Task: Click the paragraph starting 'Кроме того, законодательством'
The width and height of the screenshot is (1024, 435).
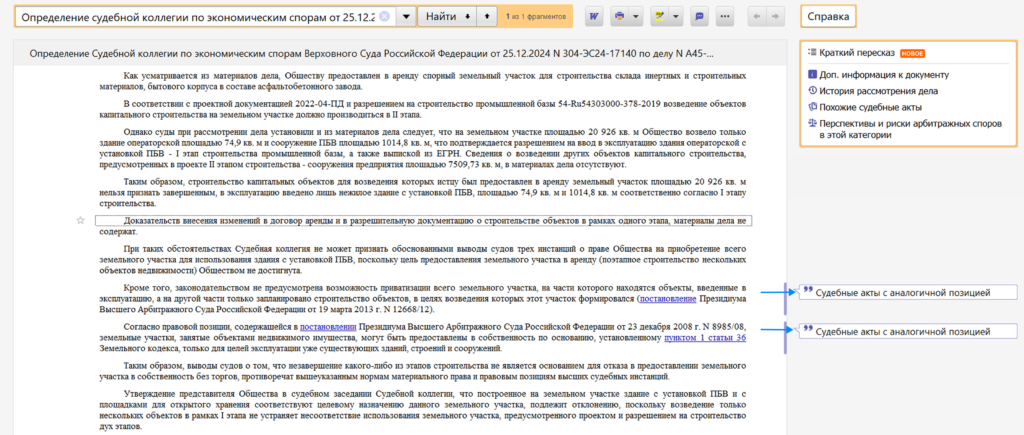Action: tap(423, 298)
